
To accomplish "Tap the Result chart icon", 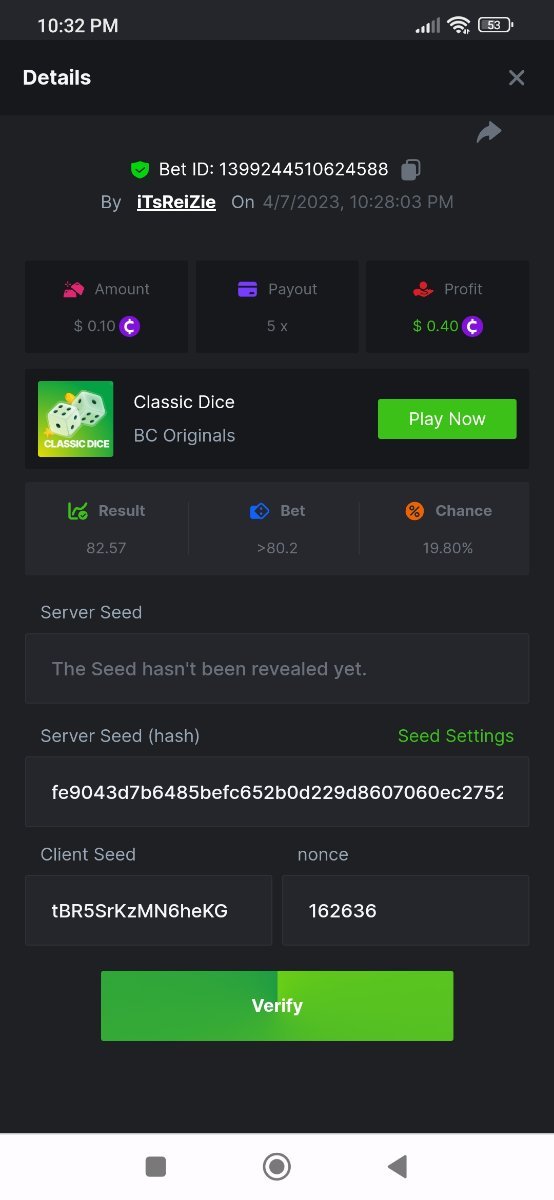I will click(78, 511).
